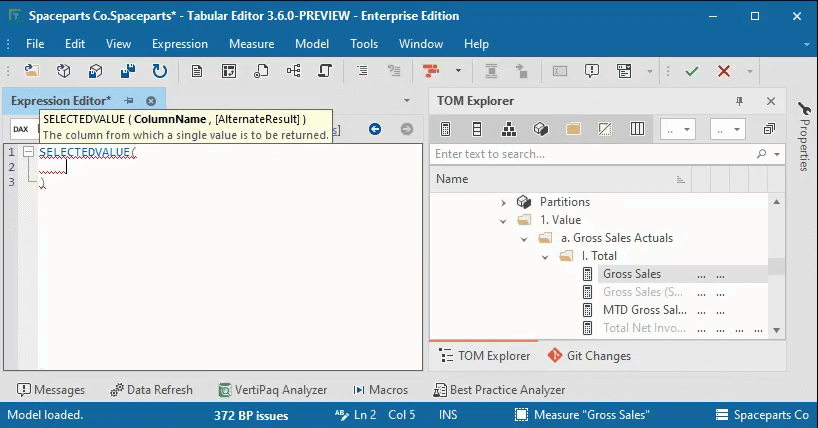Open the second TOM Explorer dropdown

point(728,129)
